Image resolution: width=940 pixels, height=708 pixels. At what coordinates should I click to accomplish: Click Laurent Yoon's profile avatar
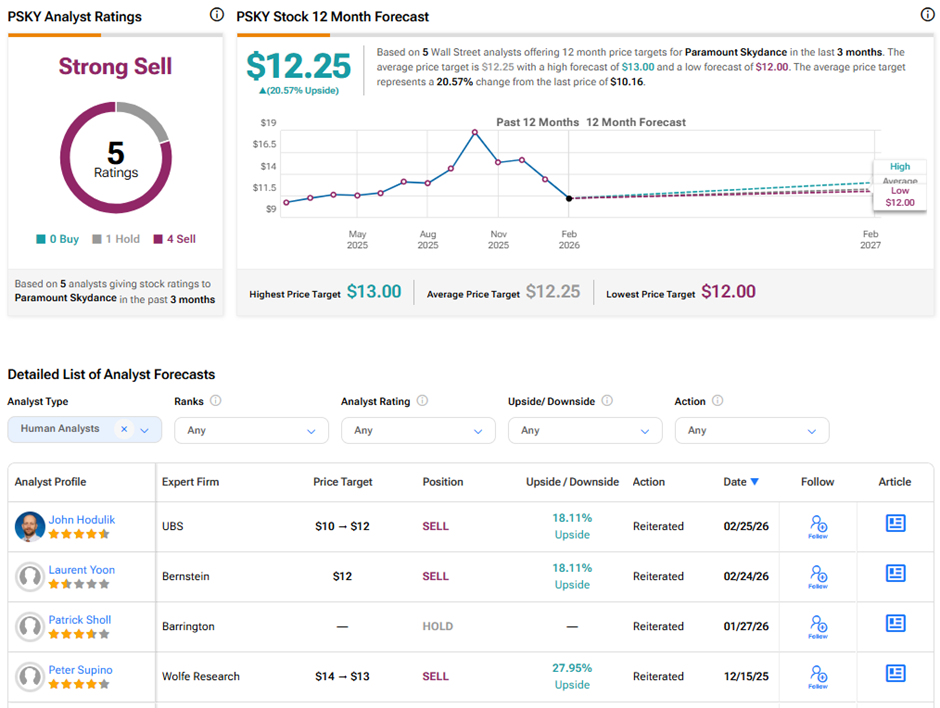coord(30,576)
